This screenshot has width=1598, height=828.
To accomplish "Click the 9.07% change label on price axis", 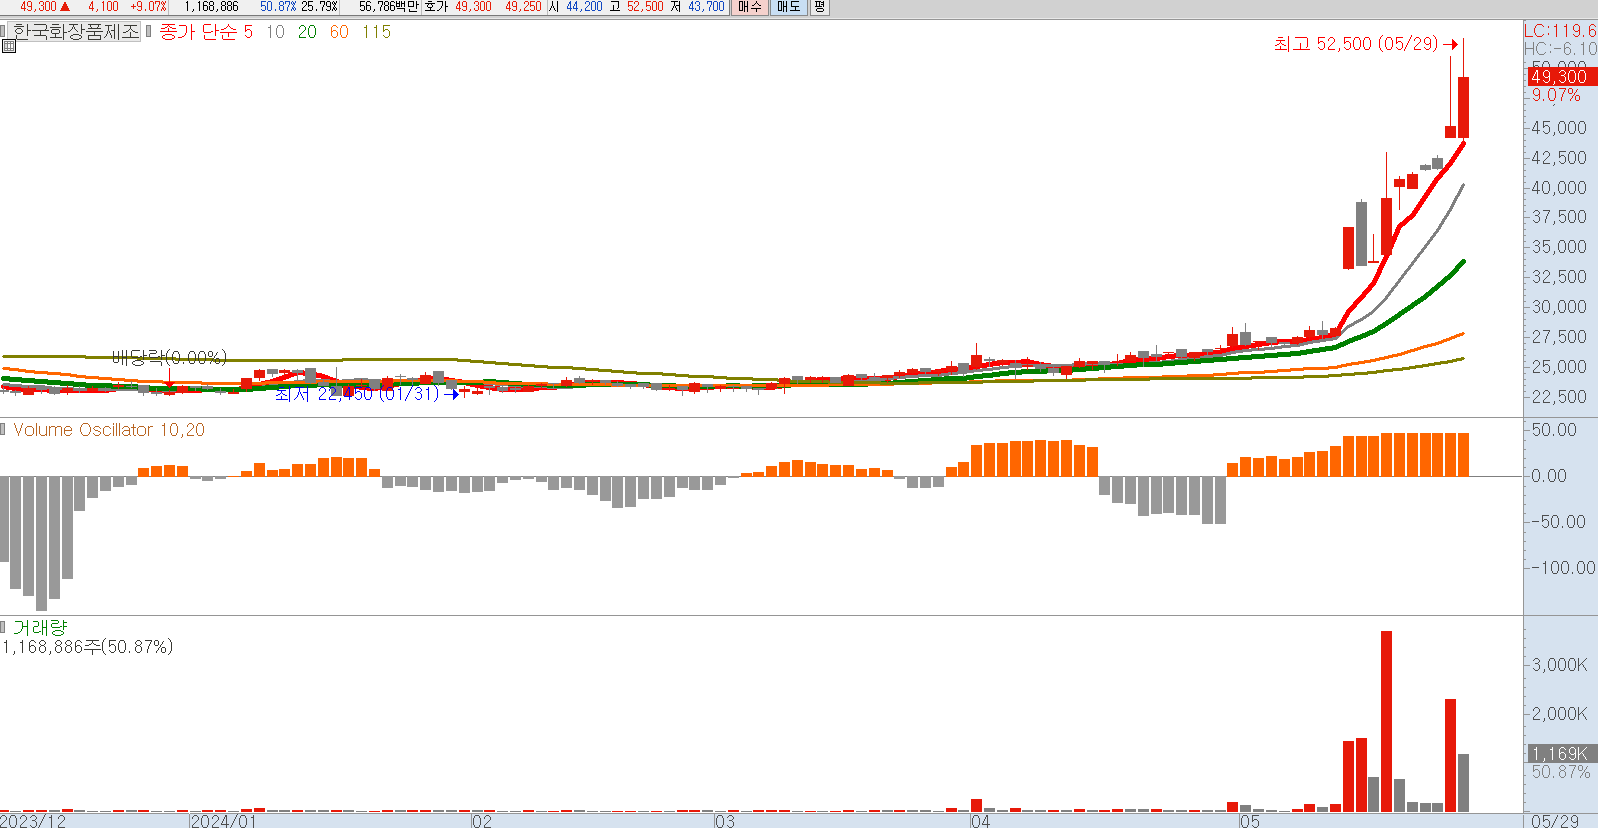I will pyautogui.click(x=1556, y=96).
